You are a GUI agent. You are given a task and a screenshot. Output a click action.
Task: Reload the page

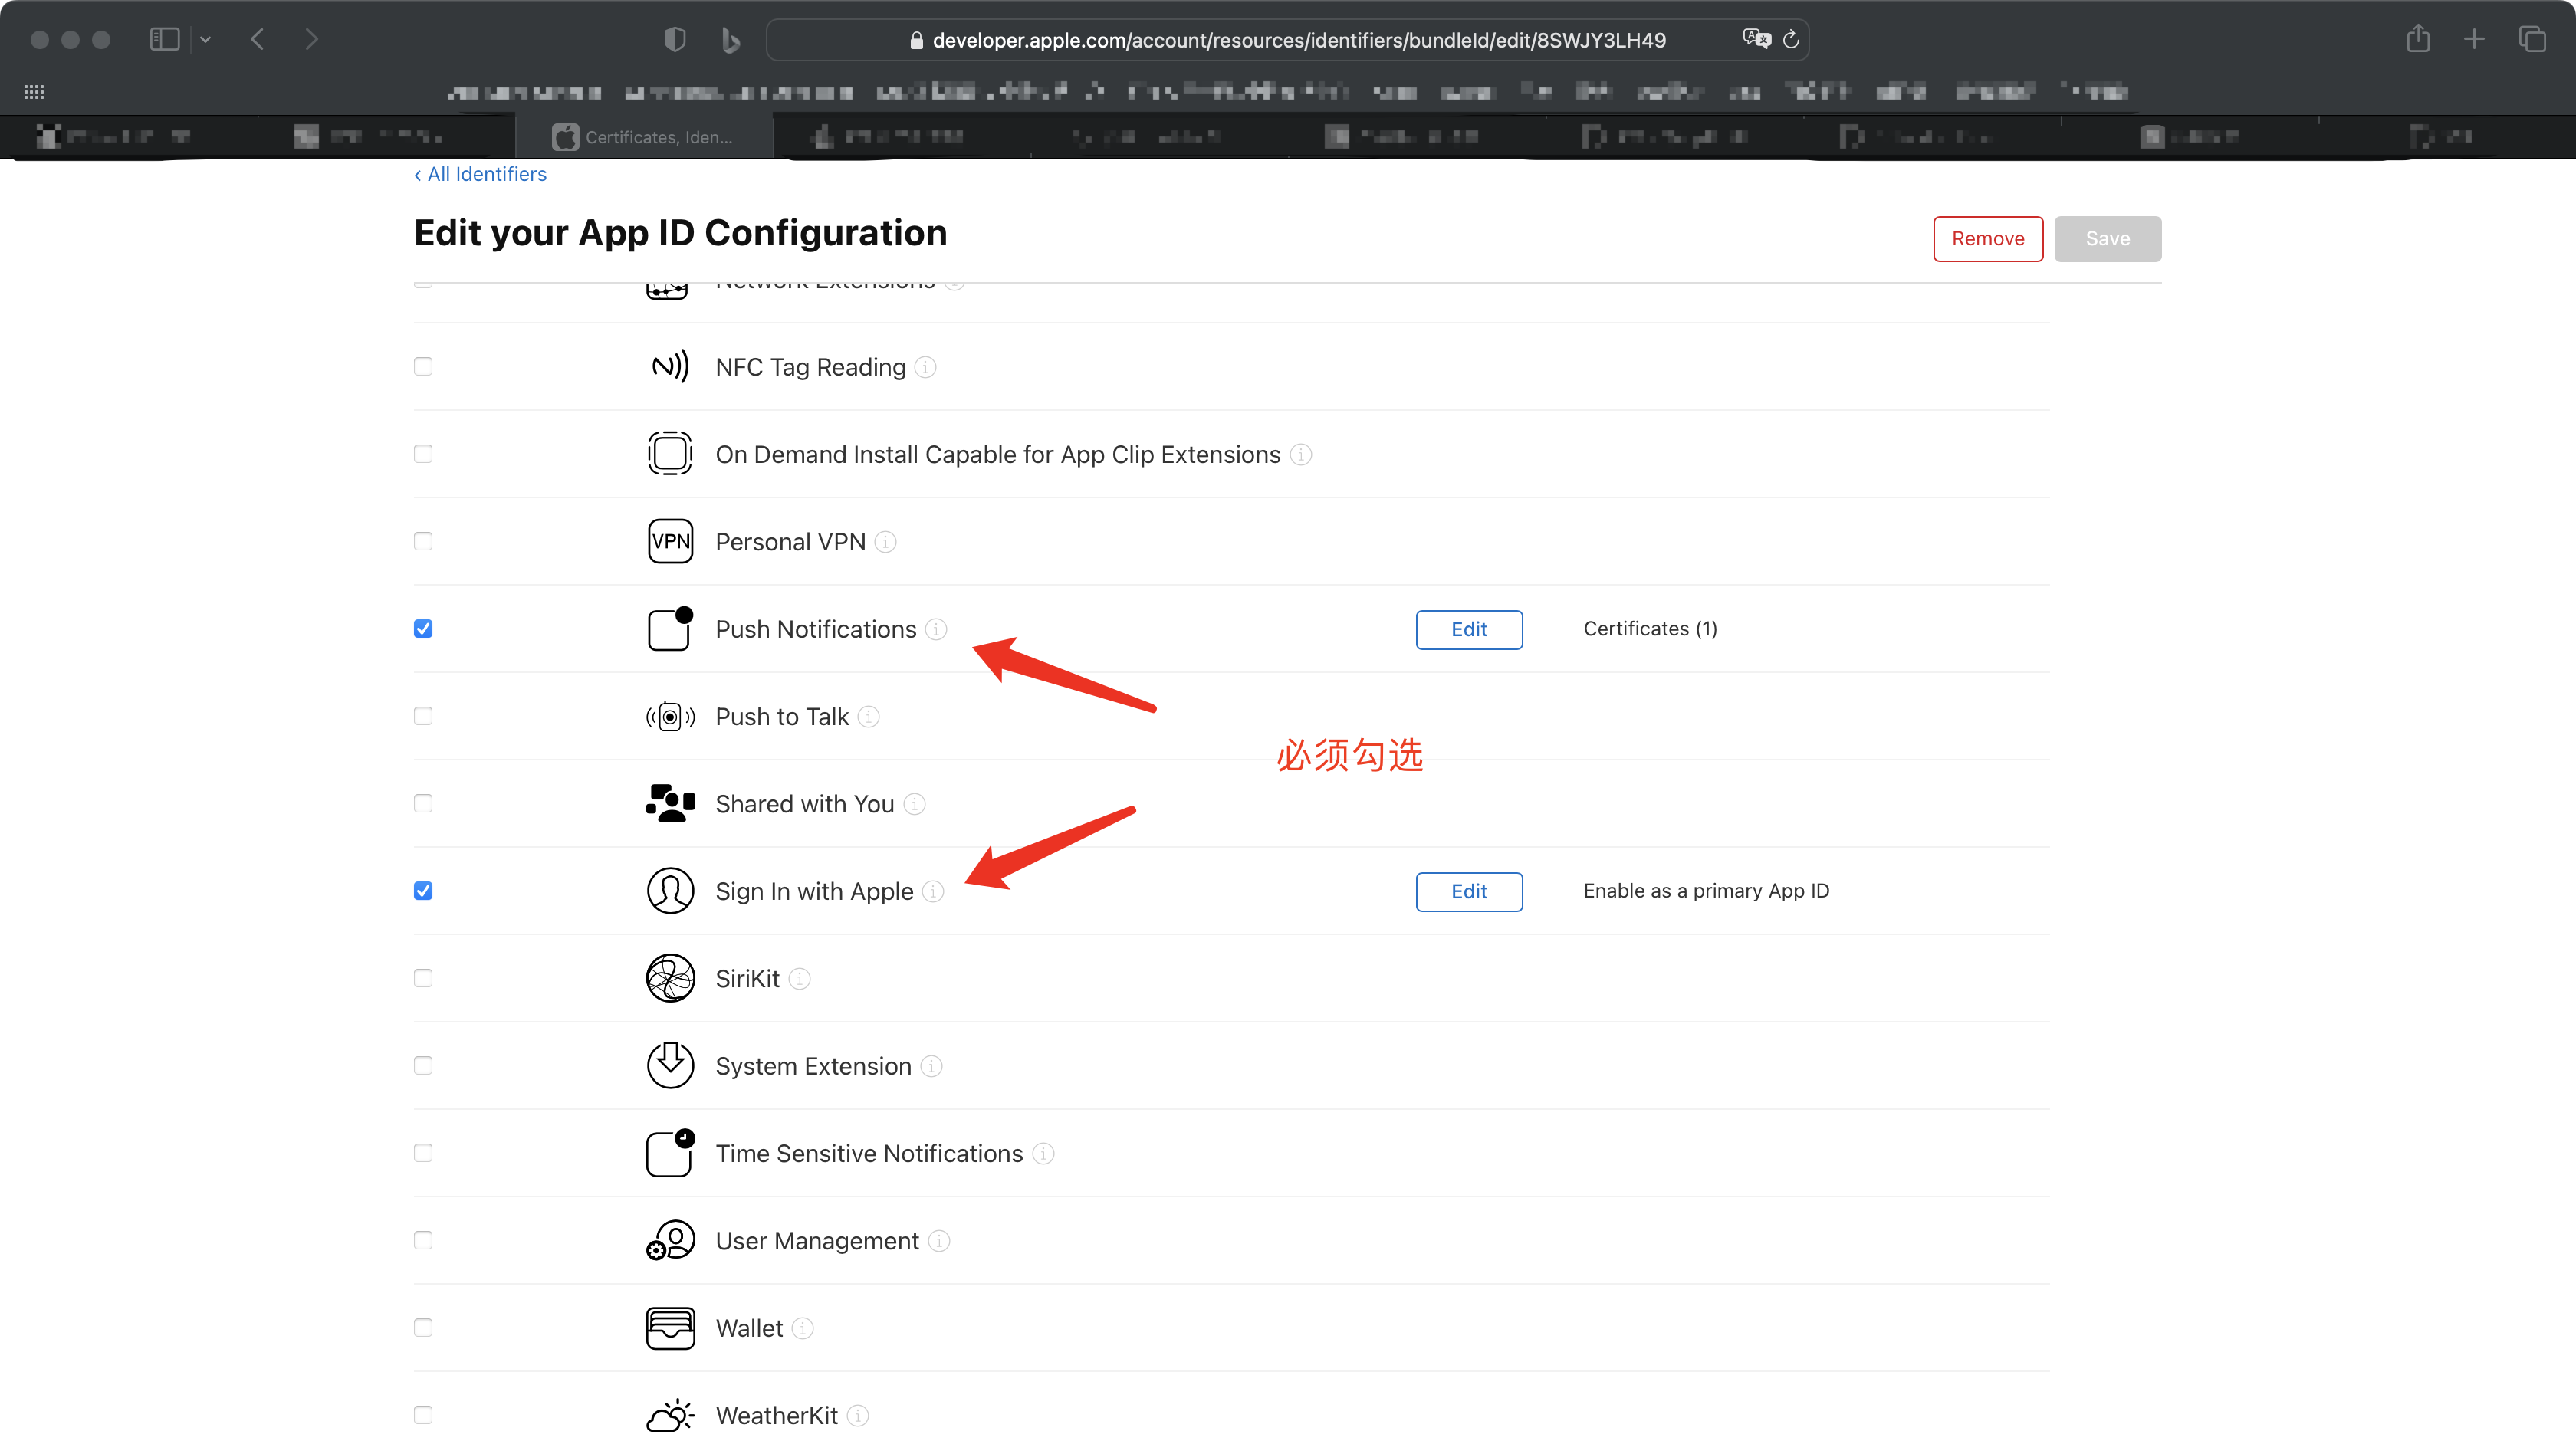[x=1792, y=39]
